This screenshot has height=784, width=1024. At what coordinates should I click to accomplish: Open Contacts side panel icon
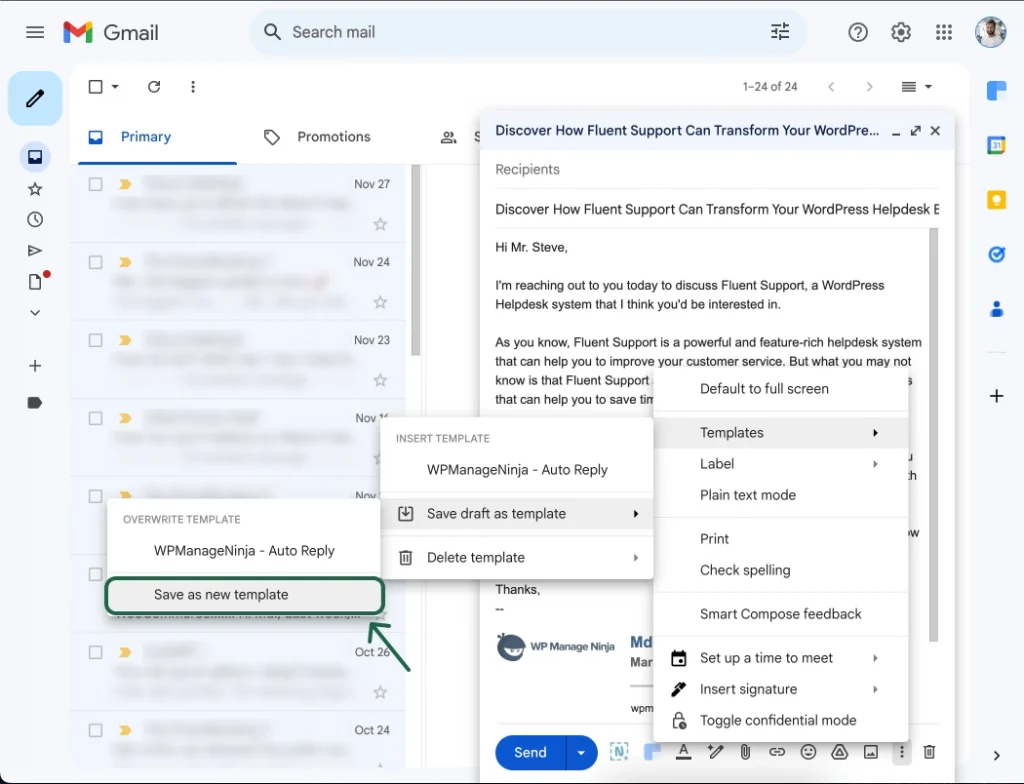996,309
